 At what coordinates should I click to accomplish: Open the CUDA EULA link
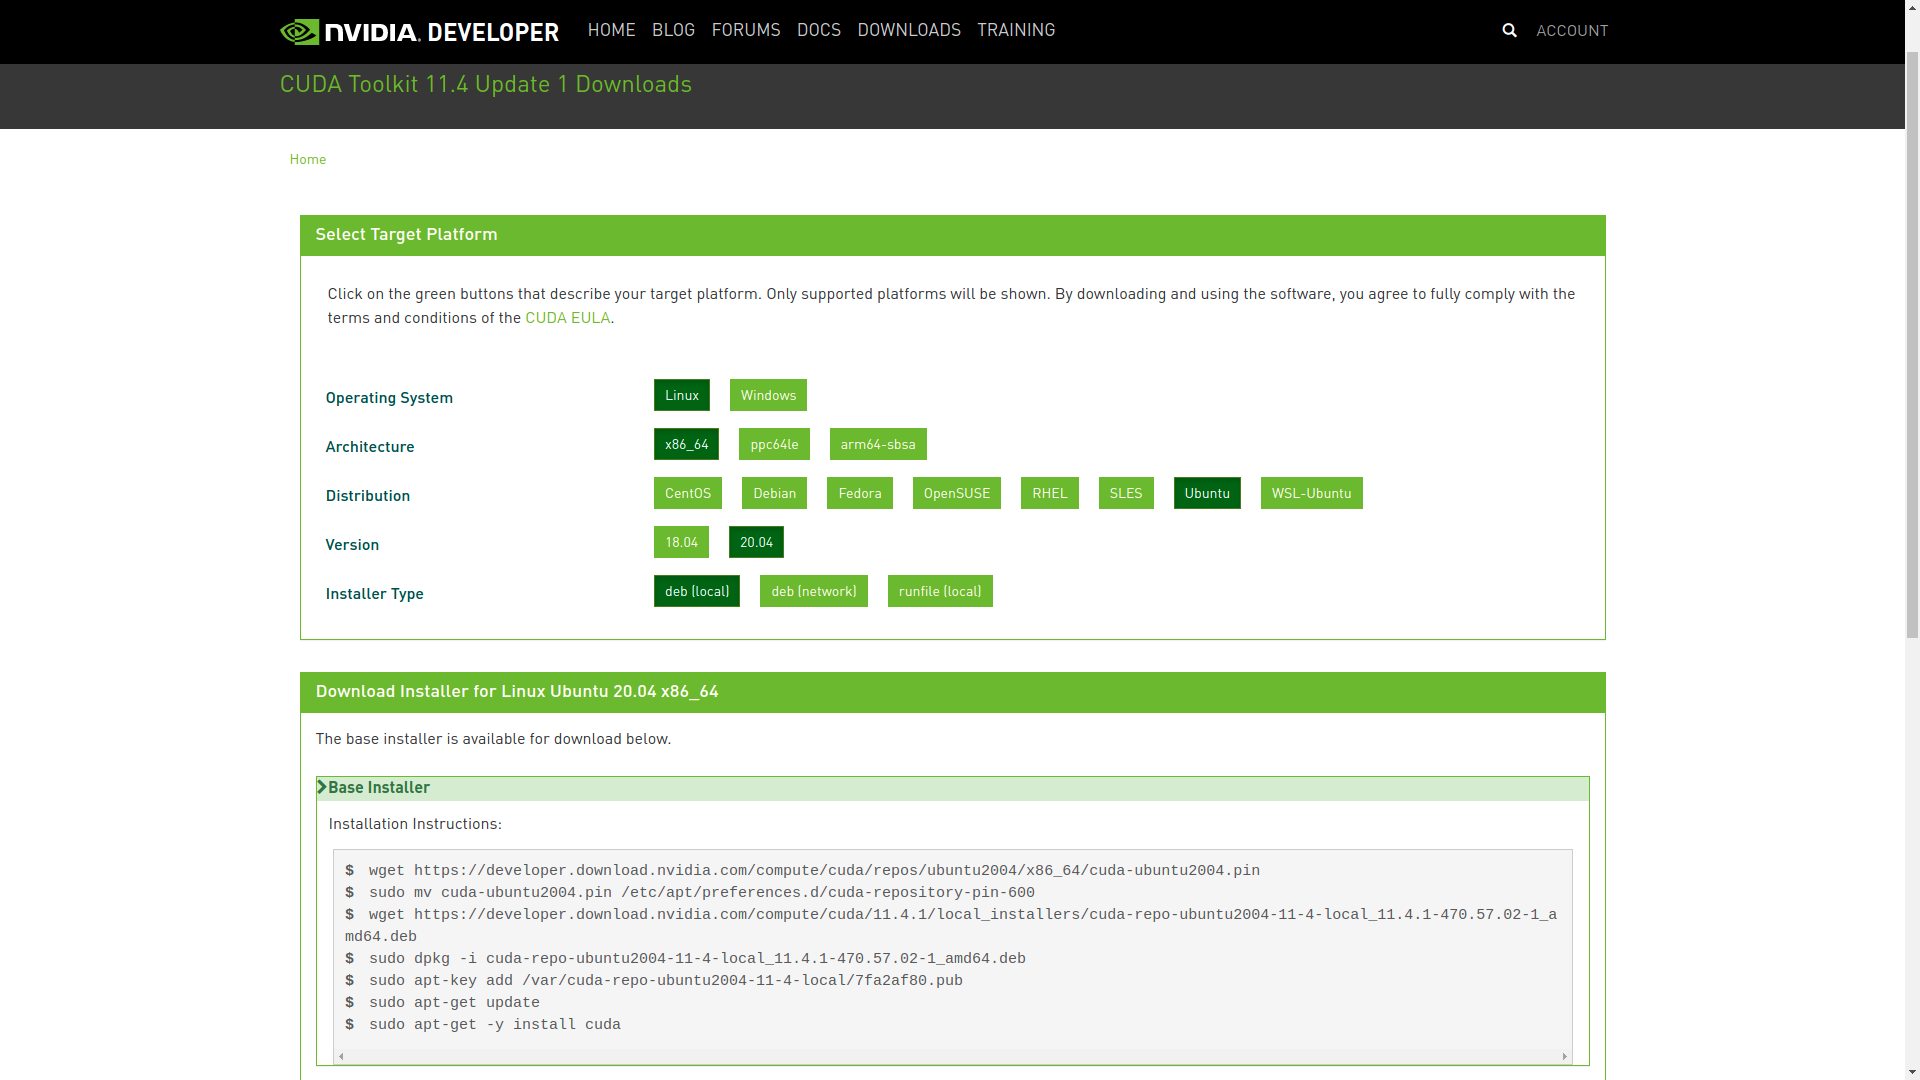567,318
